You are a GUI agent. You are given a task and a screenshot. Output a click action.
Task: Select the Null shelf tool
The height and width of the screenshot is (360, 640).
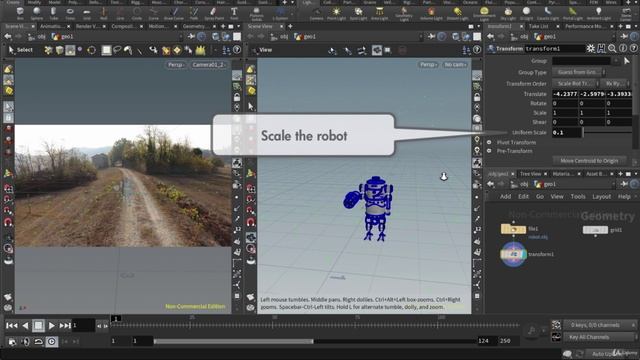click(x=103, y=13)
